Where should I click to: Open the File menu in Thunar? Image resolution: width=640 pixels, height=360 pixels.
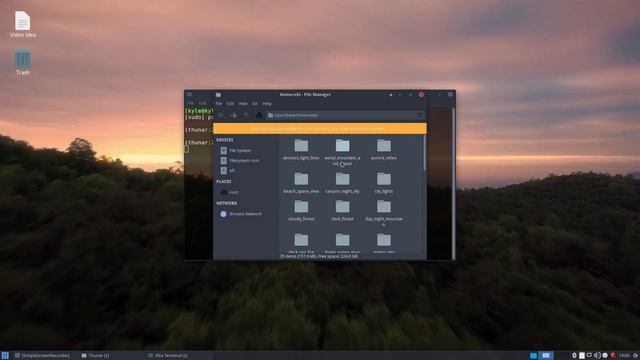(x=219, y=104)
